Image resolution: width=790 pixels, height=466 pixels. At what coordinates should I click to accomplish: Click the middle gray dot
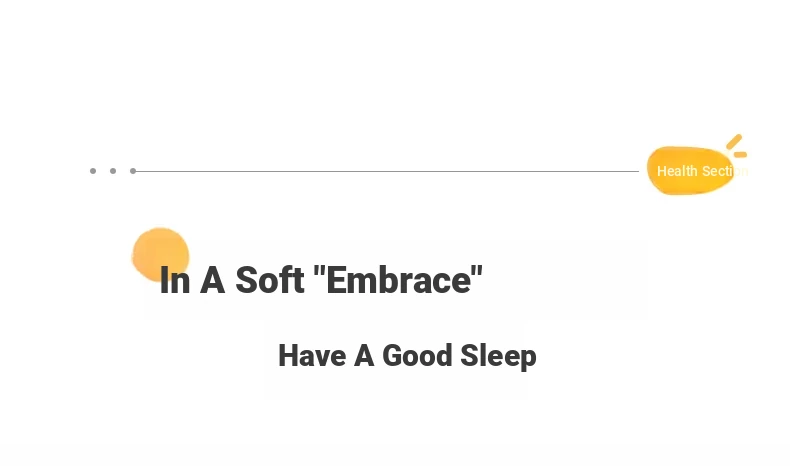[113, 171]
